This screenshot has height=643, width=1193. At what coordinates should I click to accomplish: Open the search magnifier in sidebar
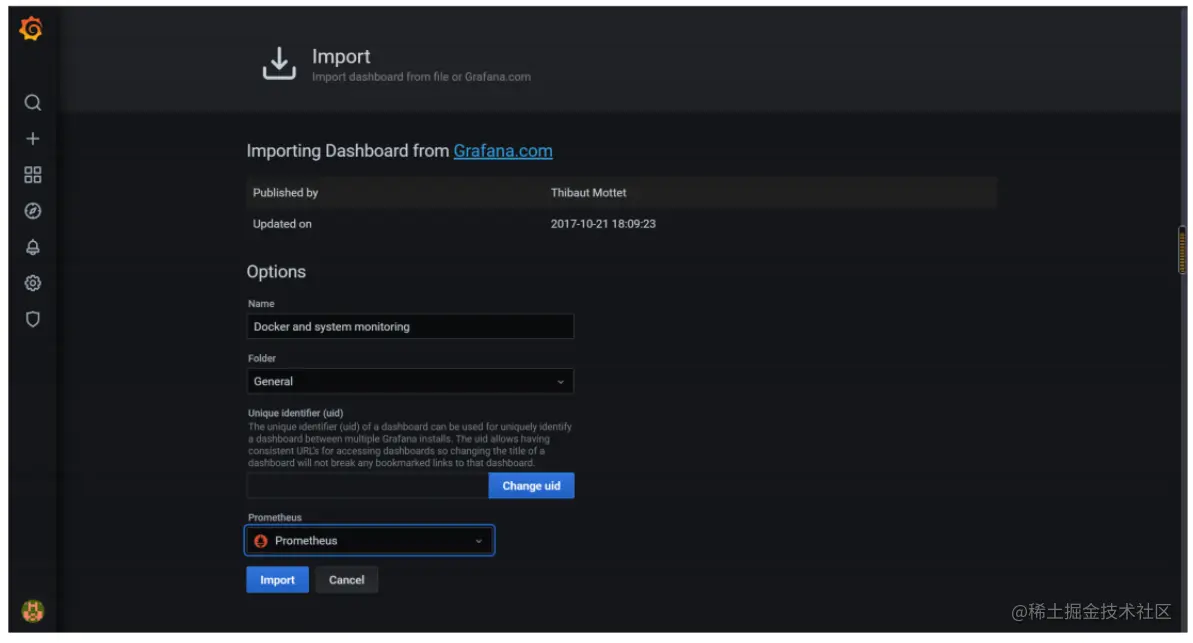pos(33,103)
